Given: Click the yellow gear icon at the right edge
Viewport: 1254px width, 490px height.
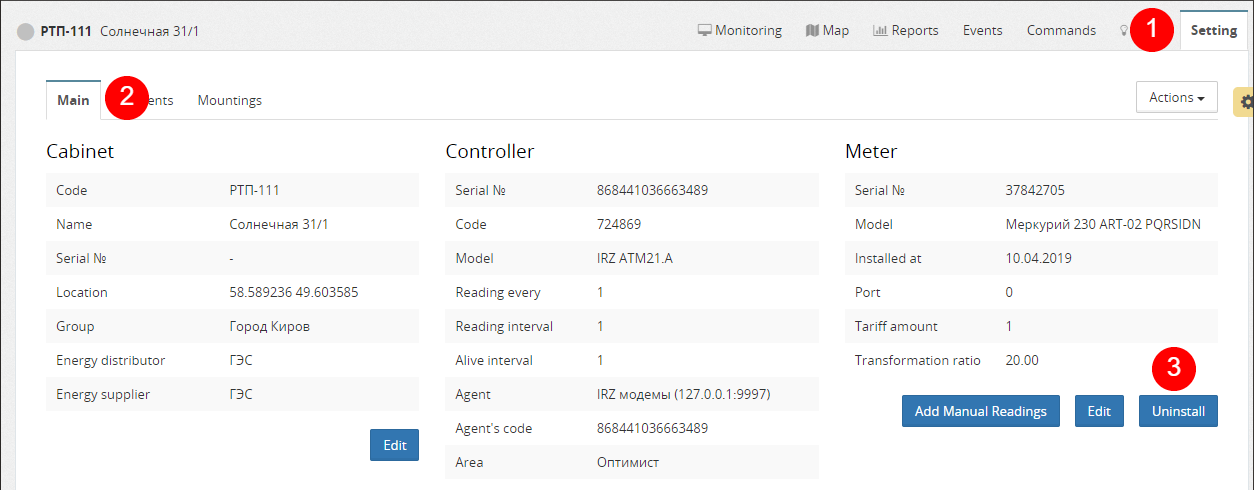Looking at the screenshot, I should [1245, 102].
